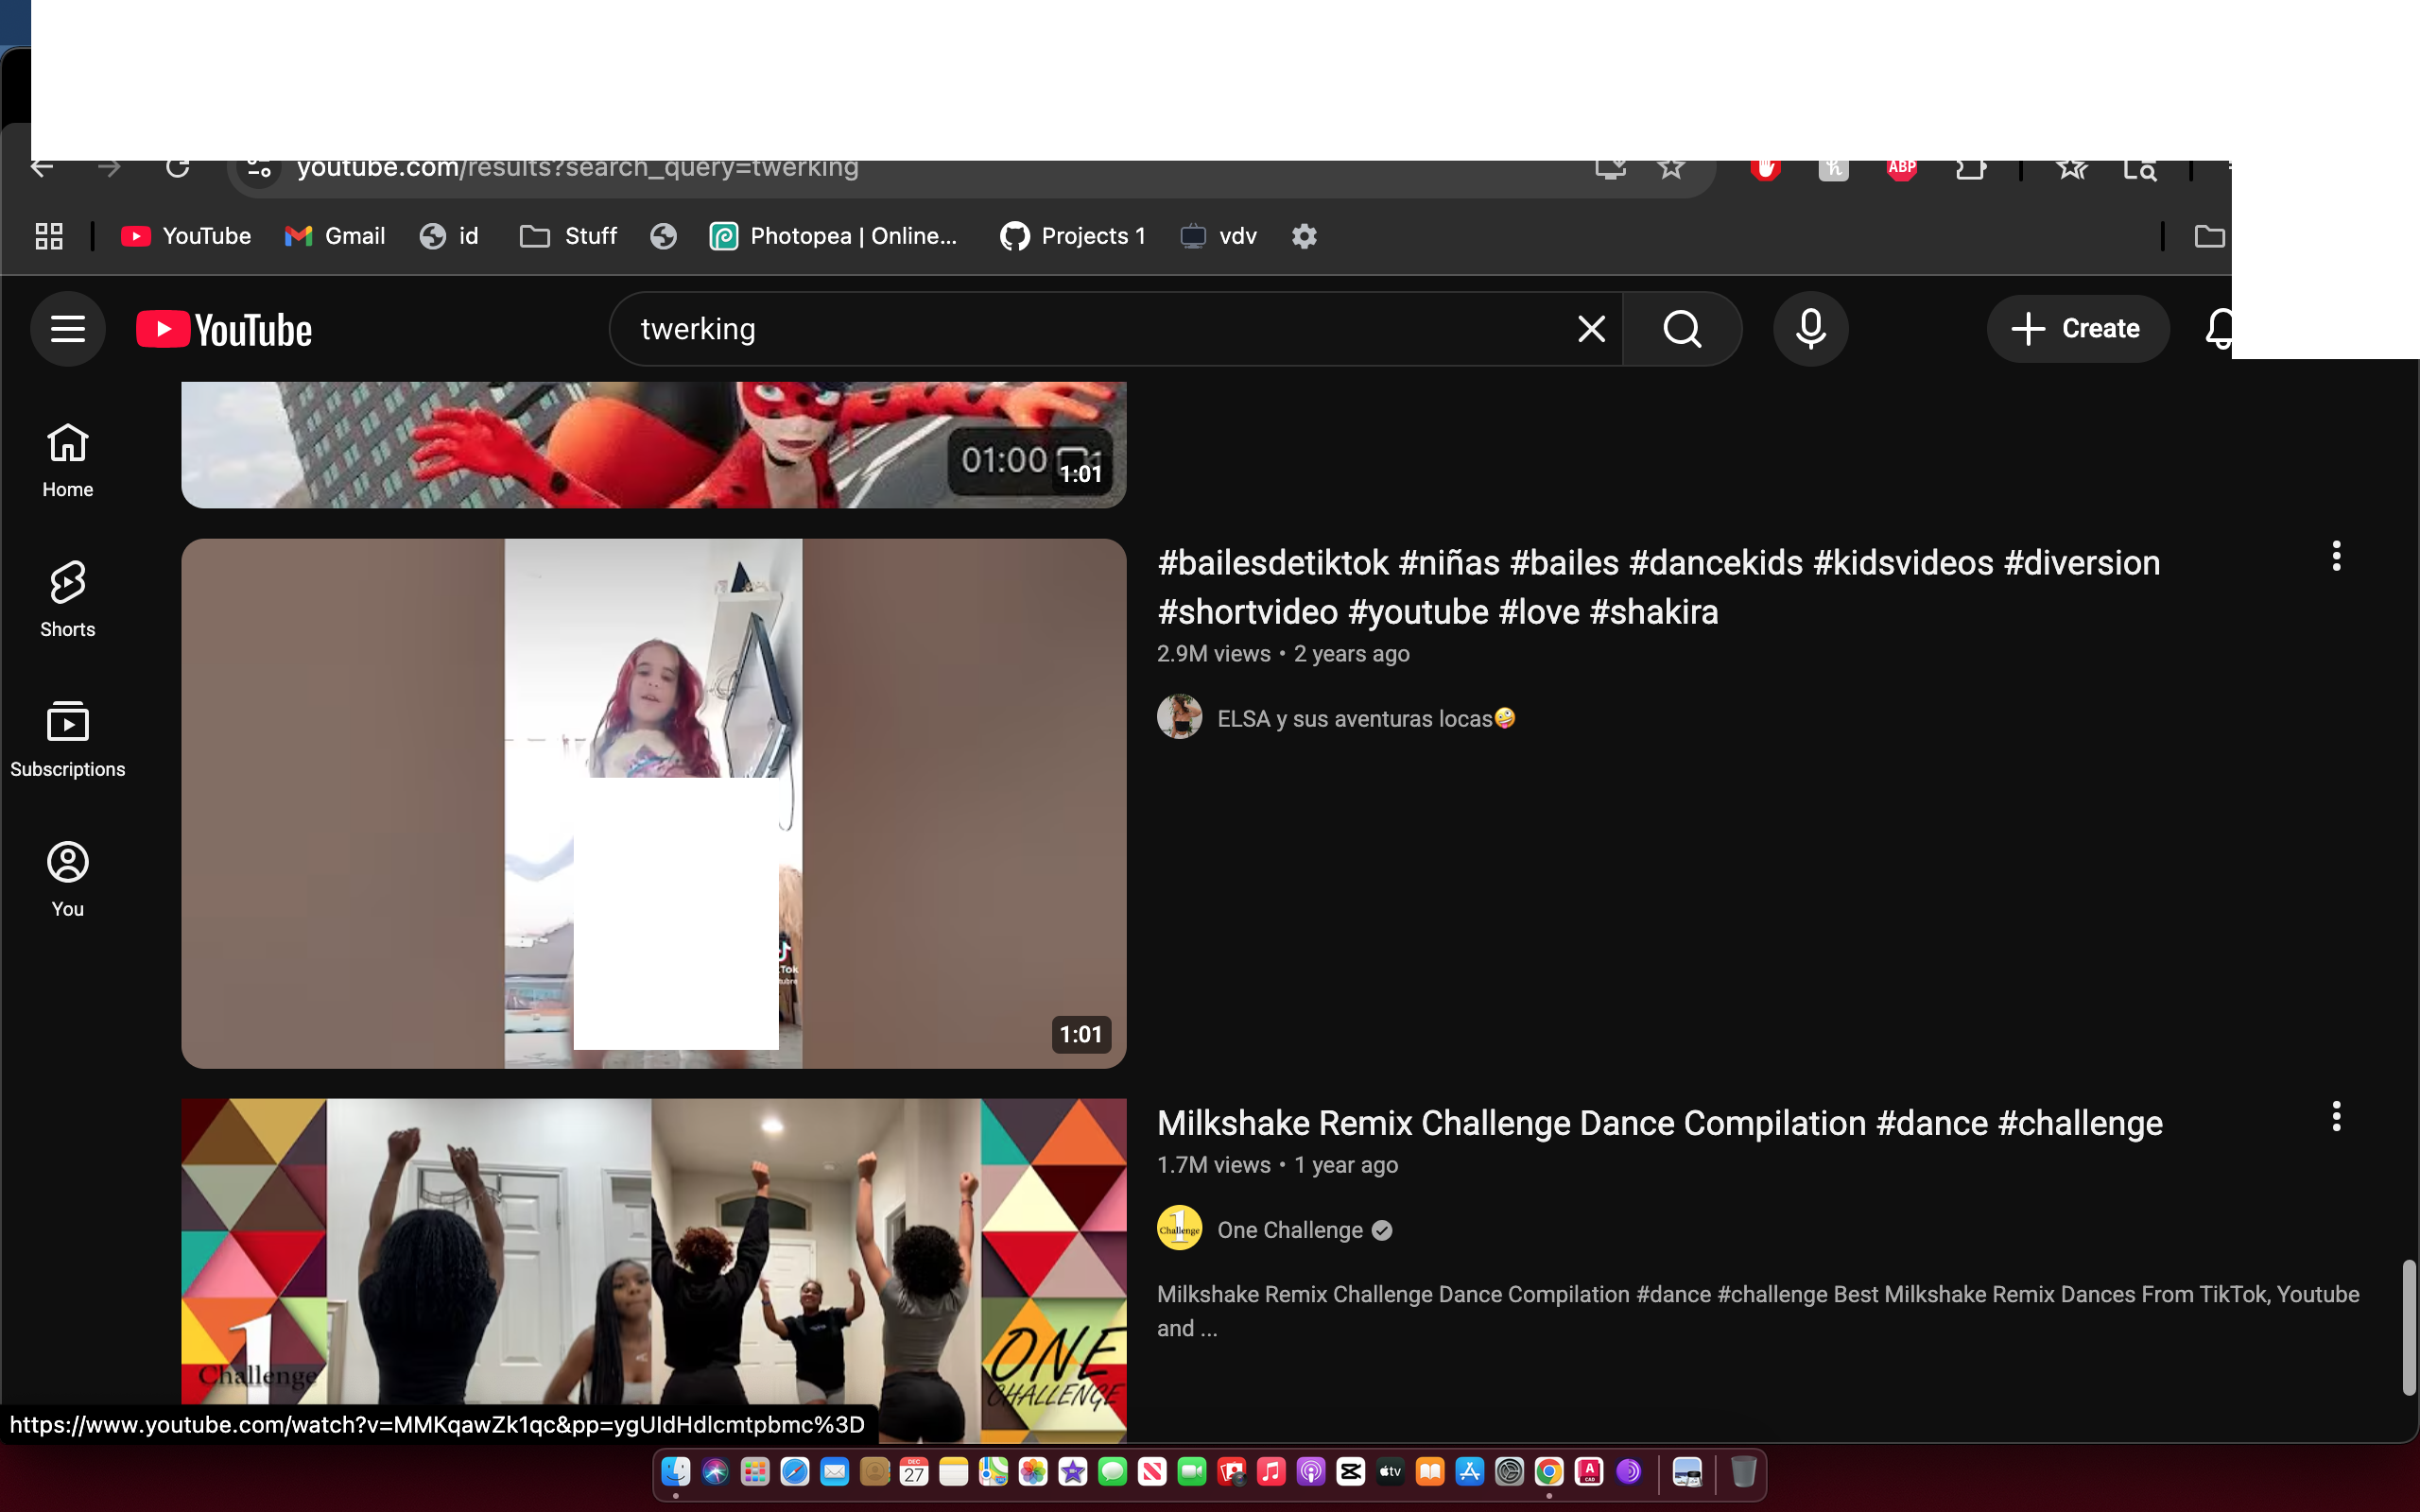Open Finder from the Dock
This screenshot has width=2420, height=1512.
pos(676,1472)
